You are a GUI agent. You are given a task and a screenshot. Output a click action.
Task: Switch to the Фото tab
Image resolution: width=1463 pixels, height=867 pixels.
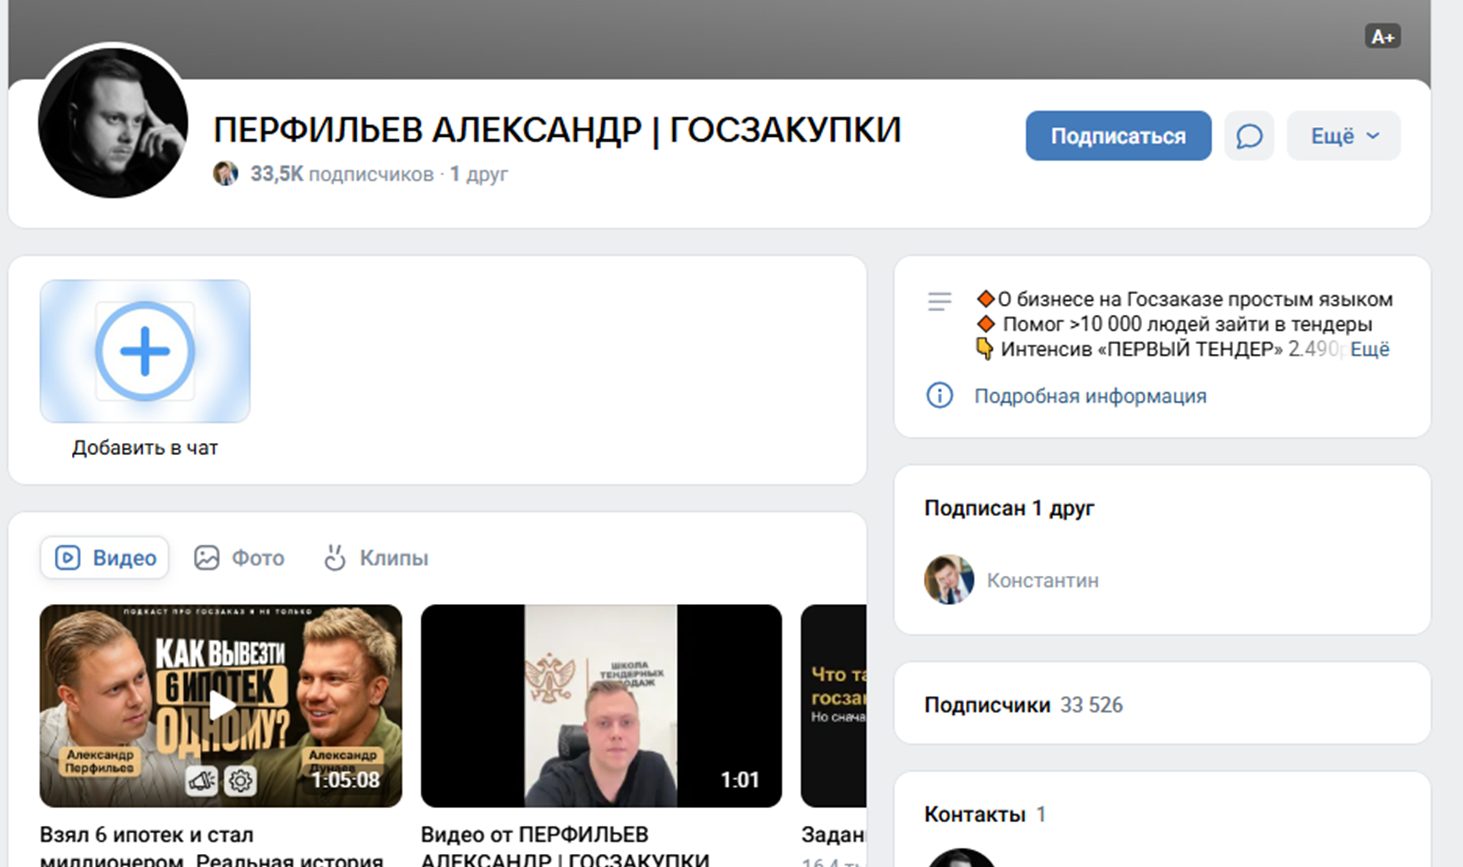click(x=239, y=558)
